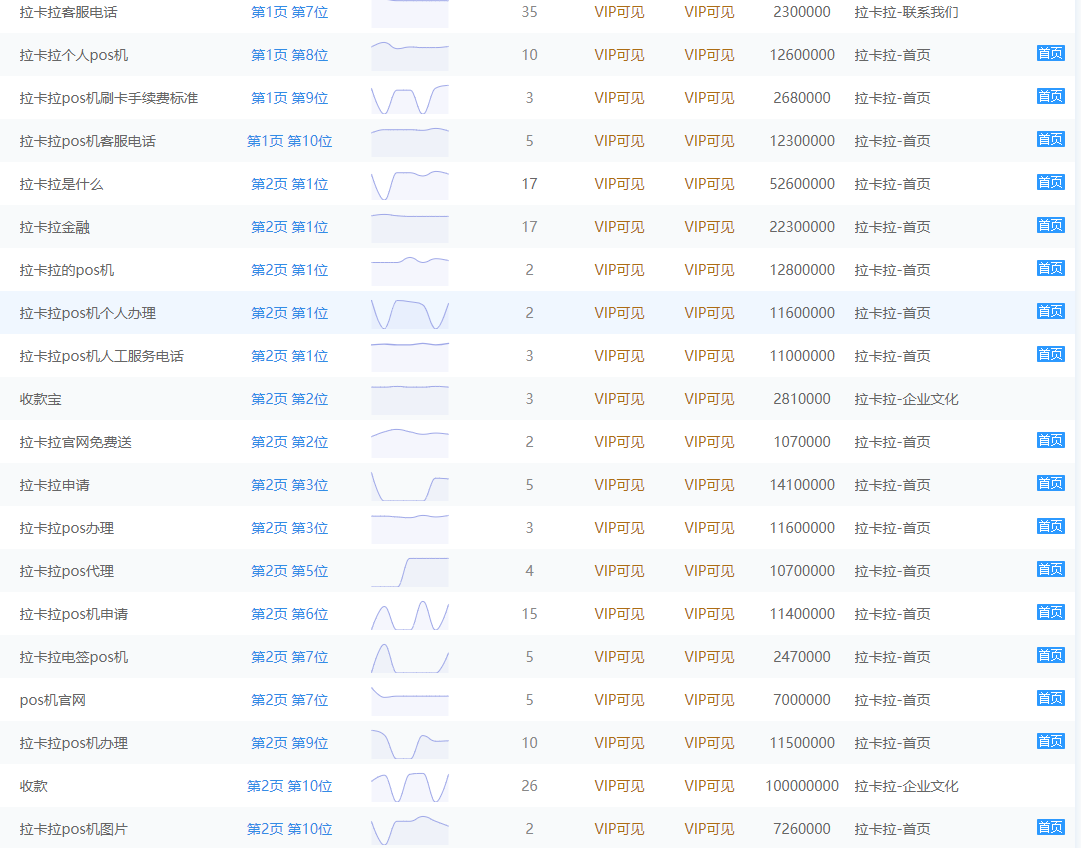Open the trend sparkline for 拉卡拉pos机刷卡手续费标准
The width and height of the screenshot is (1081, 848).
click(x=410, y=99)
